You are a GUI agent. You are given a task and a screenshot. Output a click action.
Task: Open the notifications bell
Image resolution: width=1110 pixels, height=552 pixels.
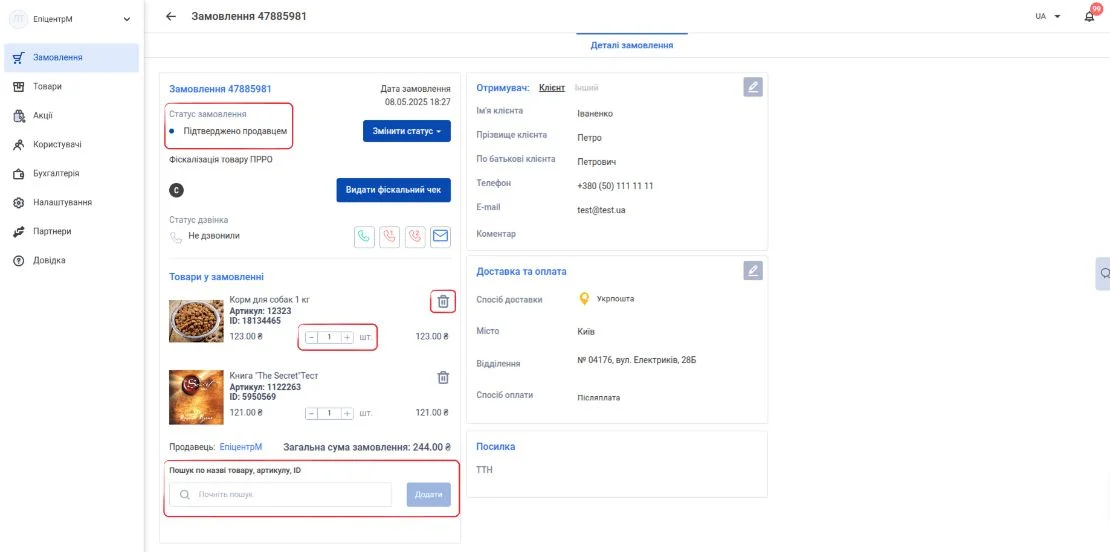click(x=1089, y=16)
